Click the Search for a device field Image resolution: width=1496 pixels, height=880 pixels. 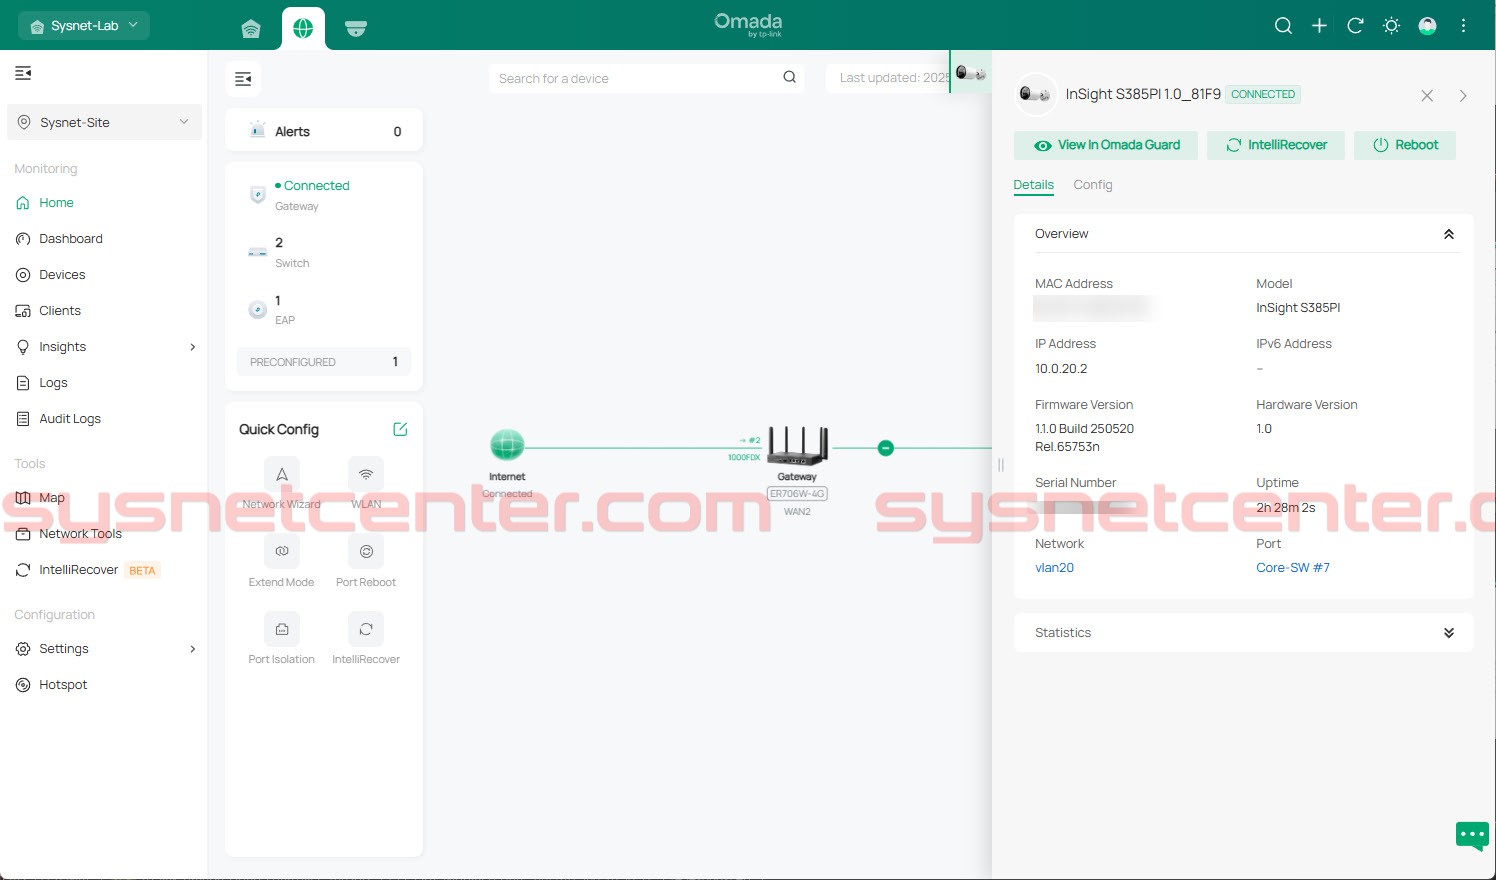tap(637, 78)
